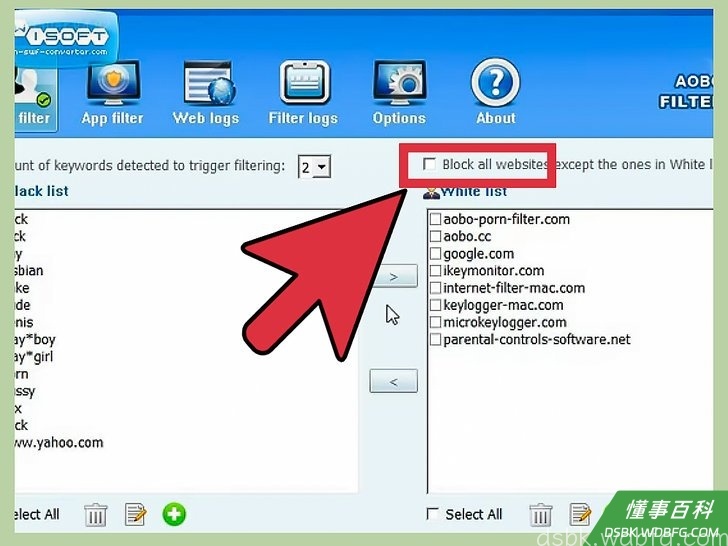This screenshot has height=546, width=728.
Task: Check internet-filter-mac.com in White list
Action: click(435, 288)
